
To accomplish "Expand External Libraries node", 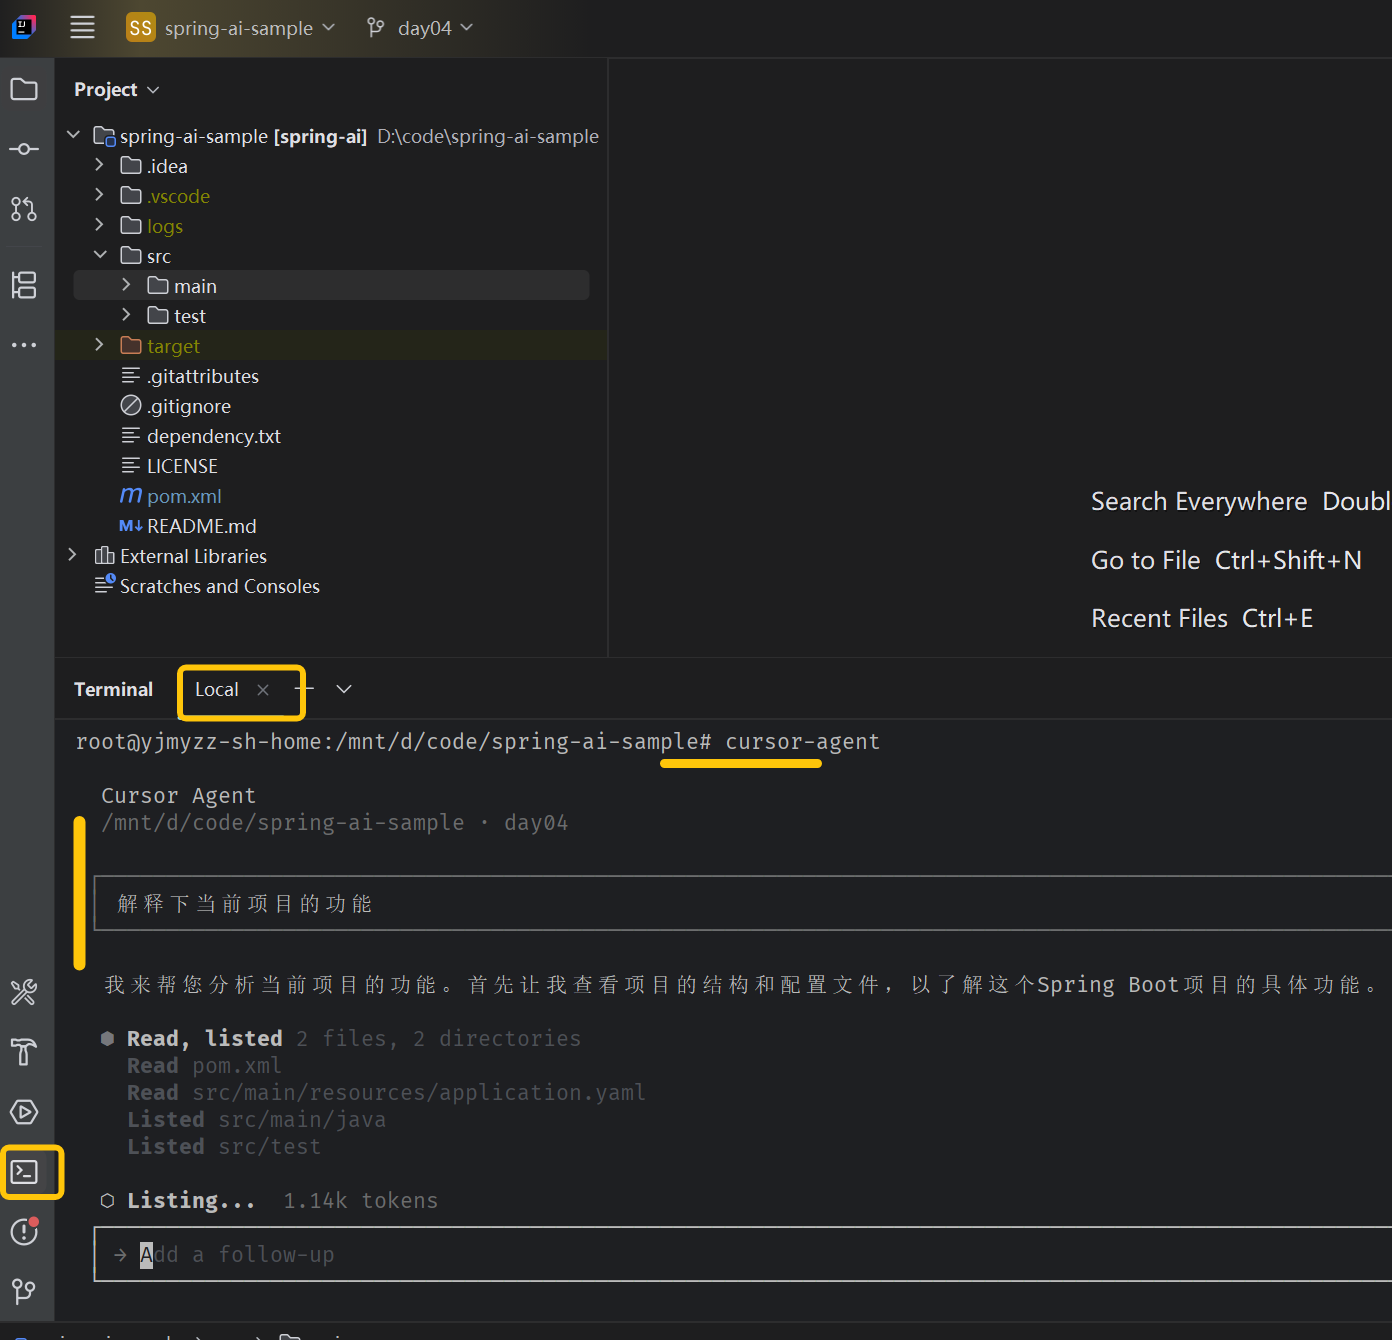I will pos(72,554).
